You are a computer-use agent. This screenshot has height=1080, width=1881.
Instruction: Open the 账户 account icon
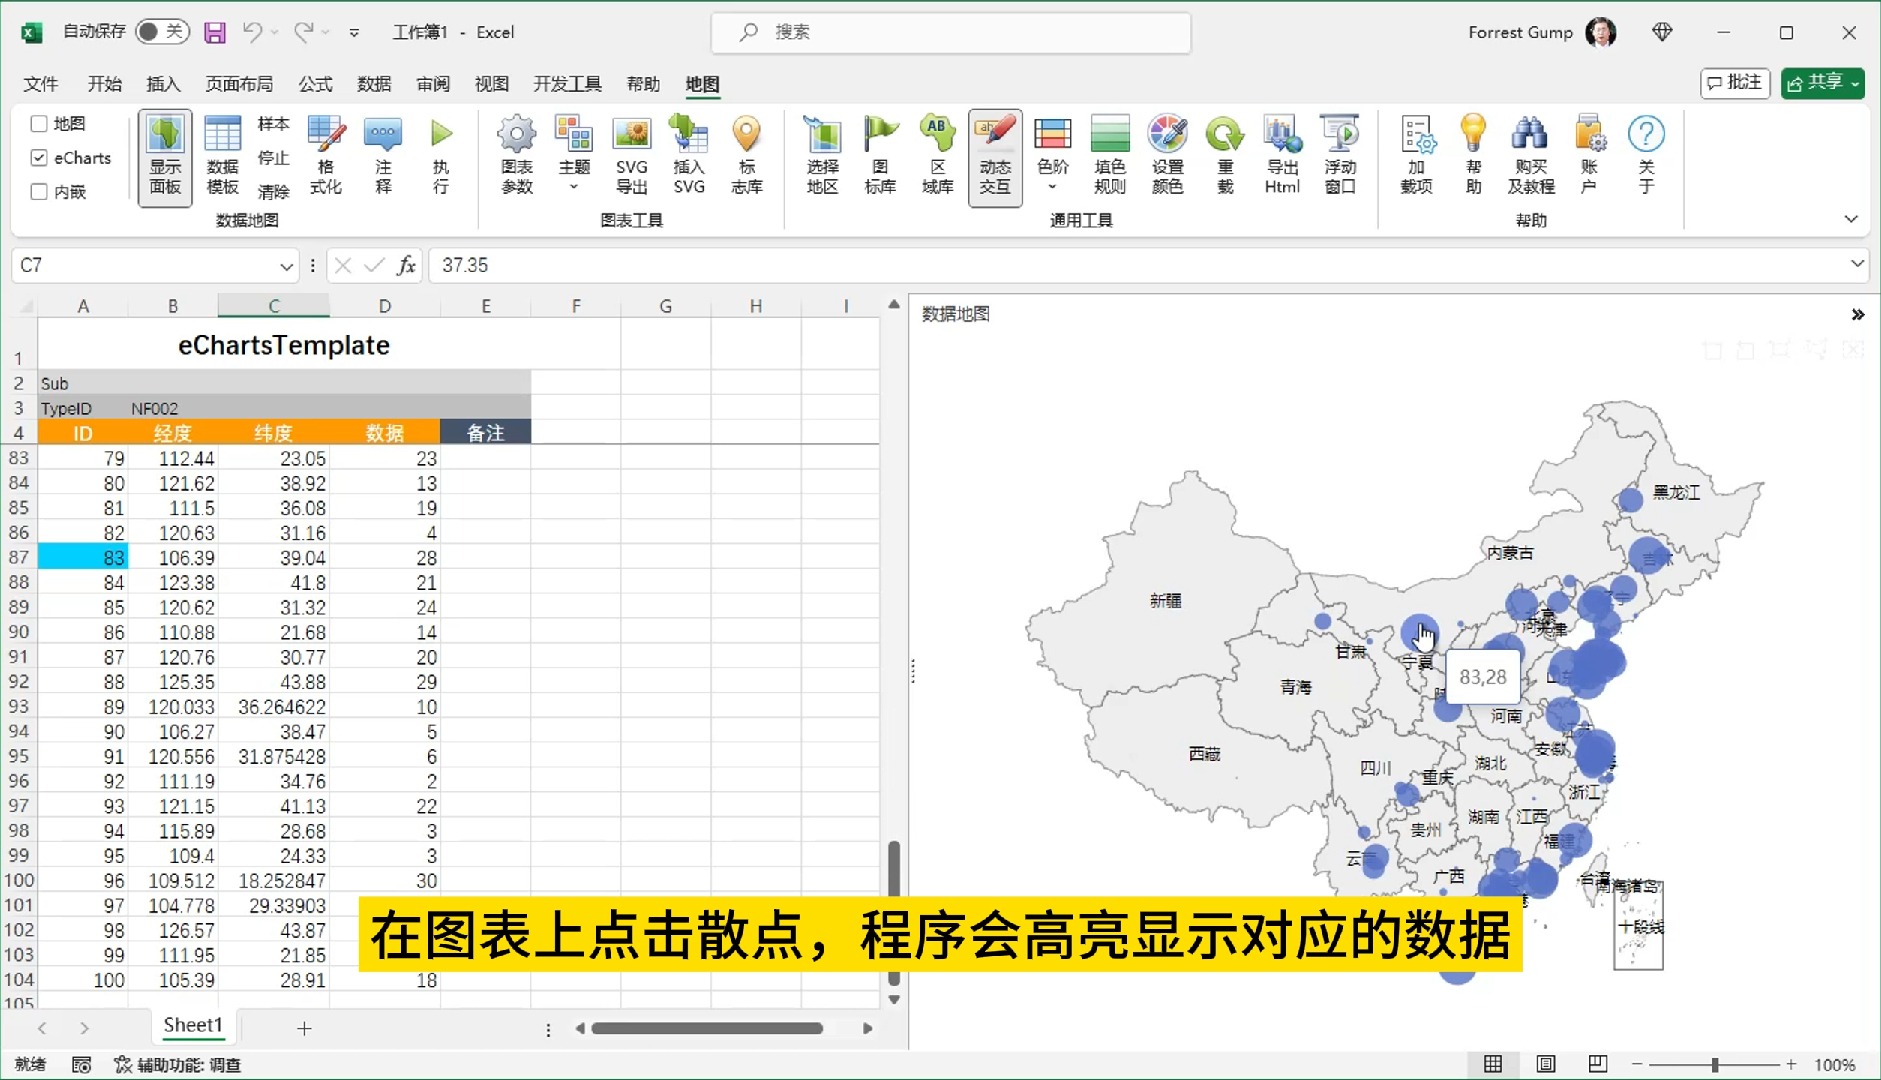coord(1589,157)
